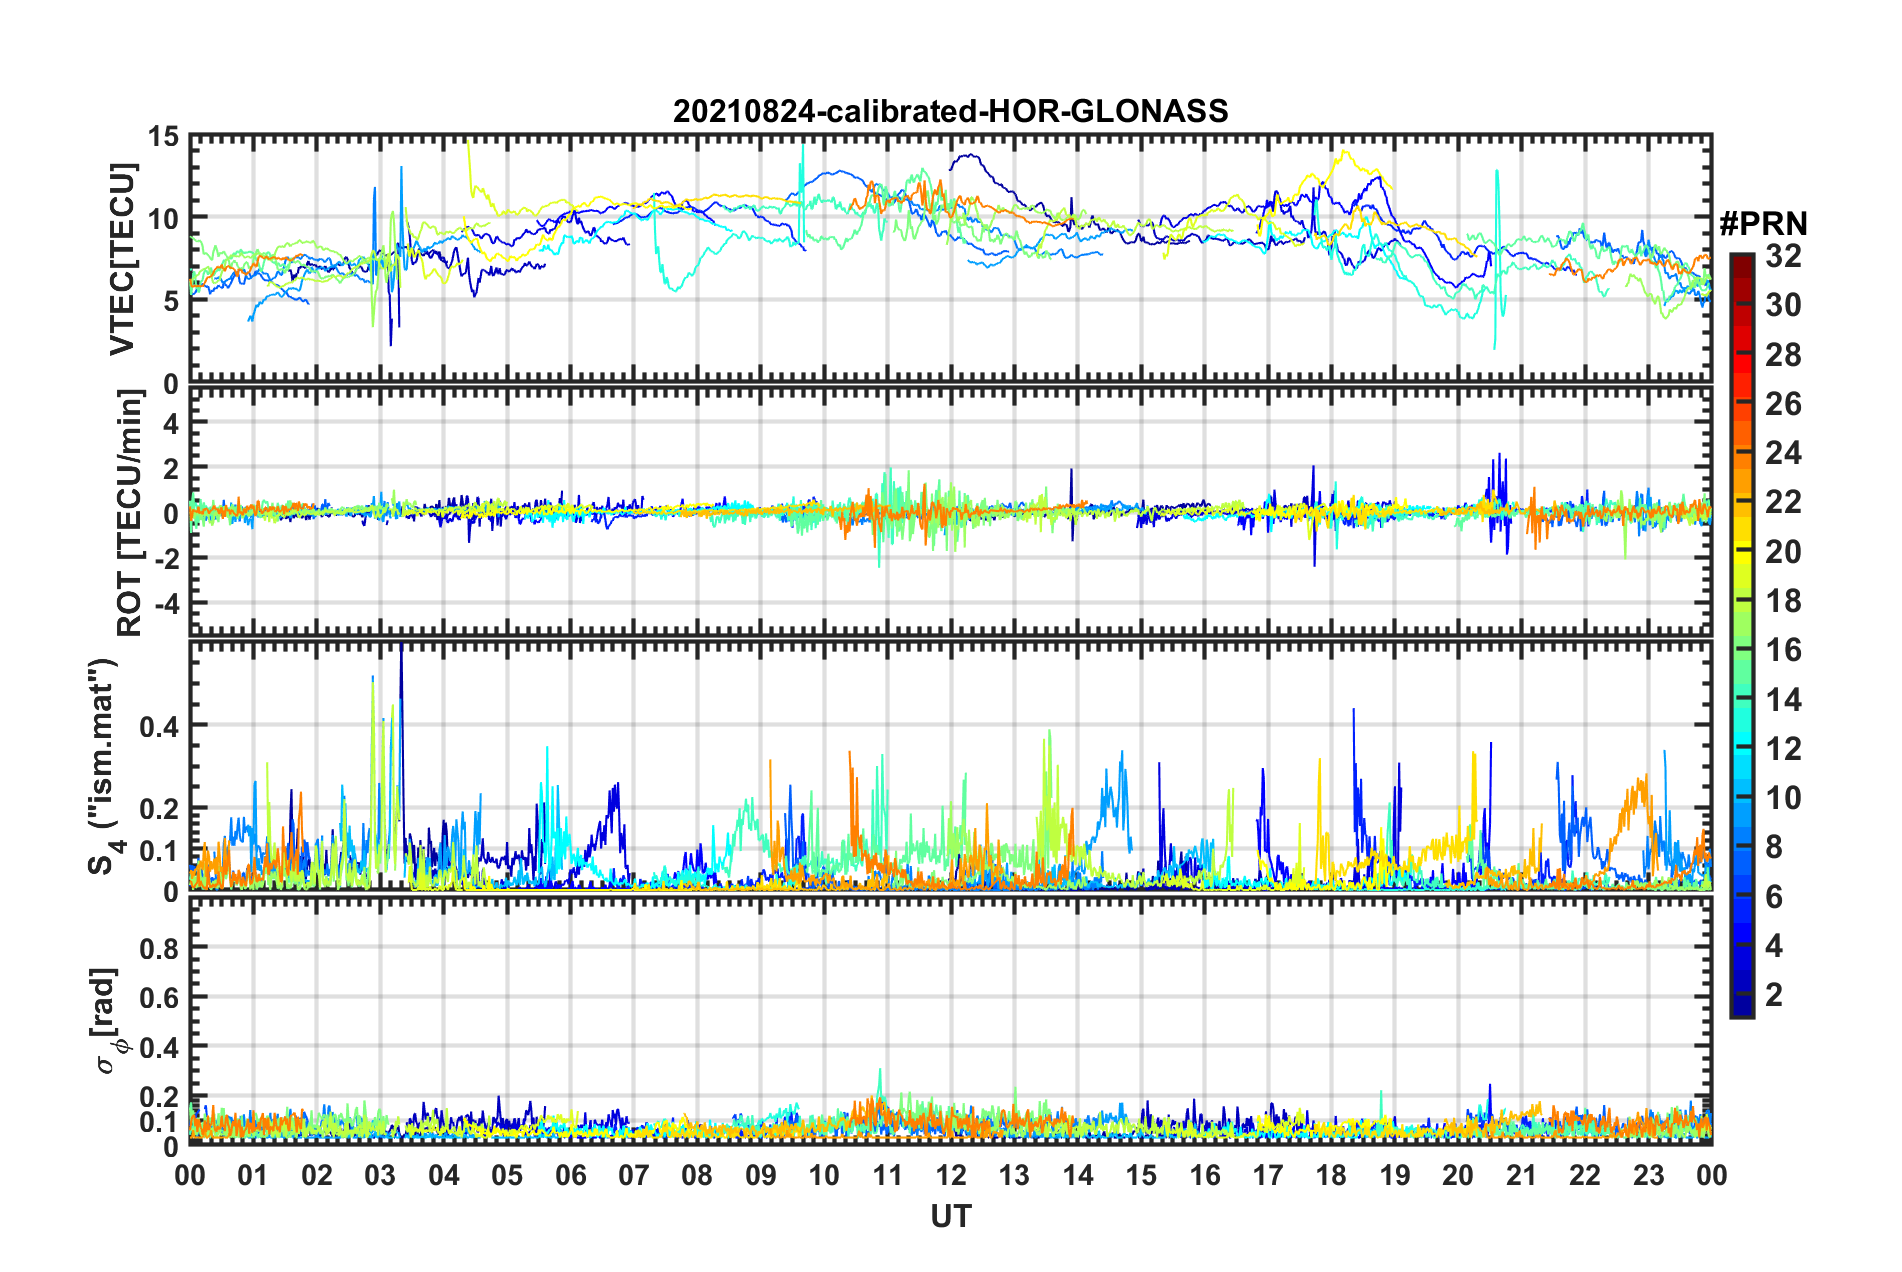Click the ROT axis tick label 4
Screen dimensions: 1902x1272
coord(171,423)
